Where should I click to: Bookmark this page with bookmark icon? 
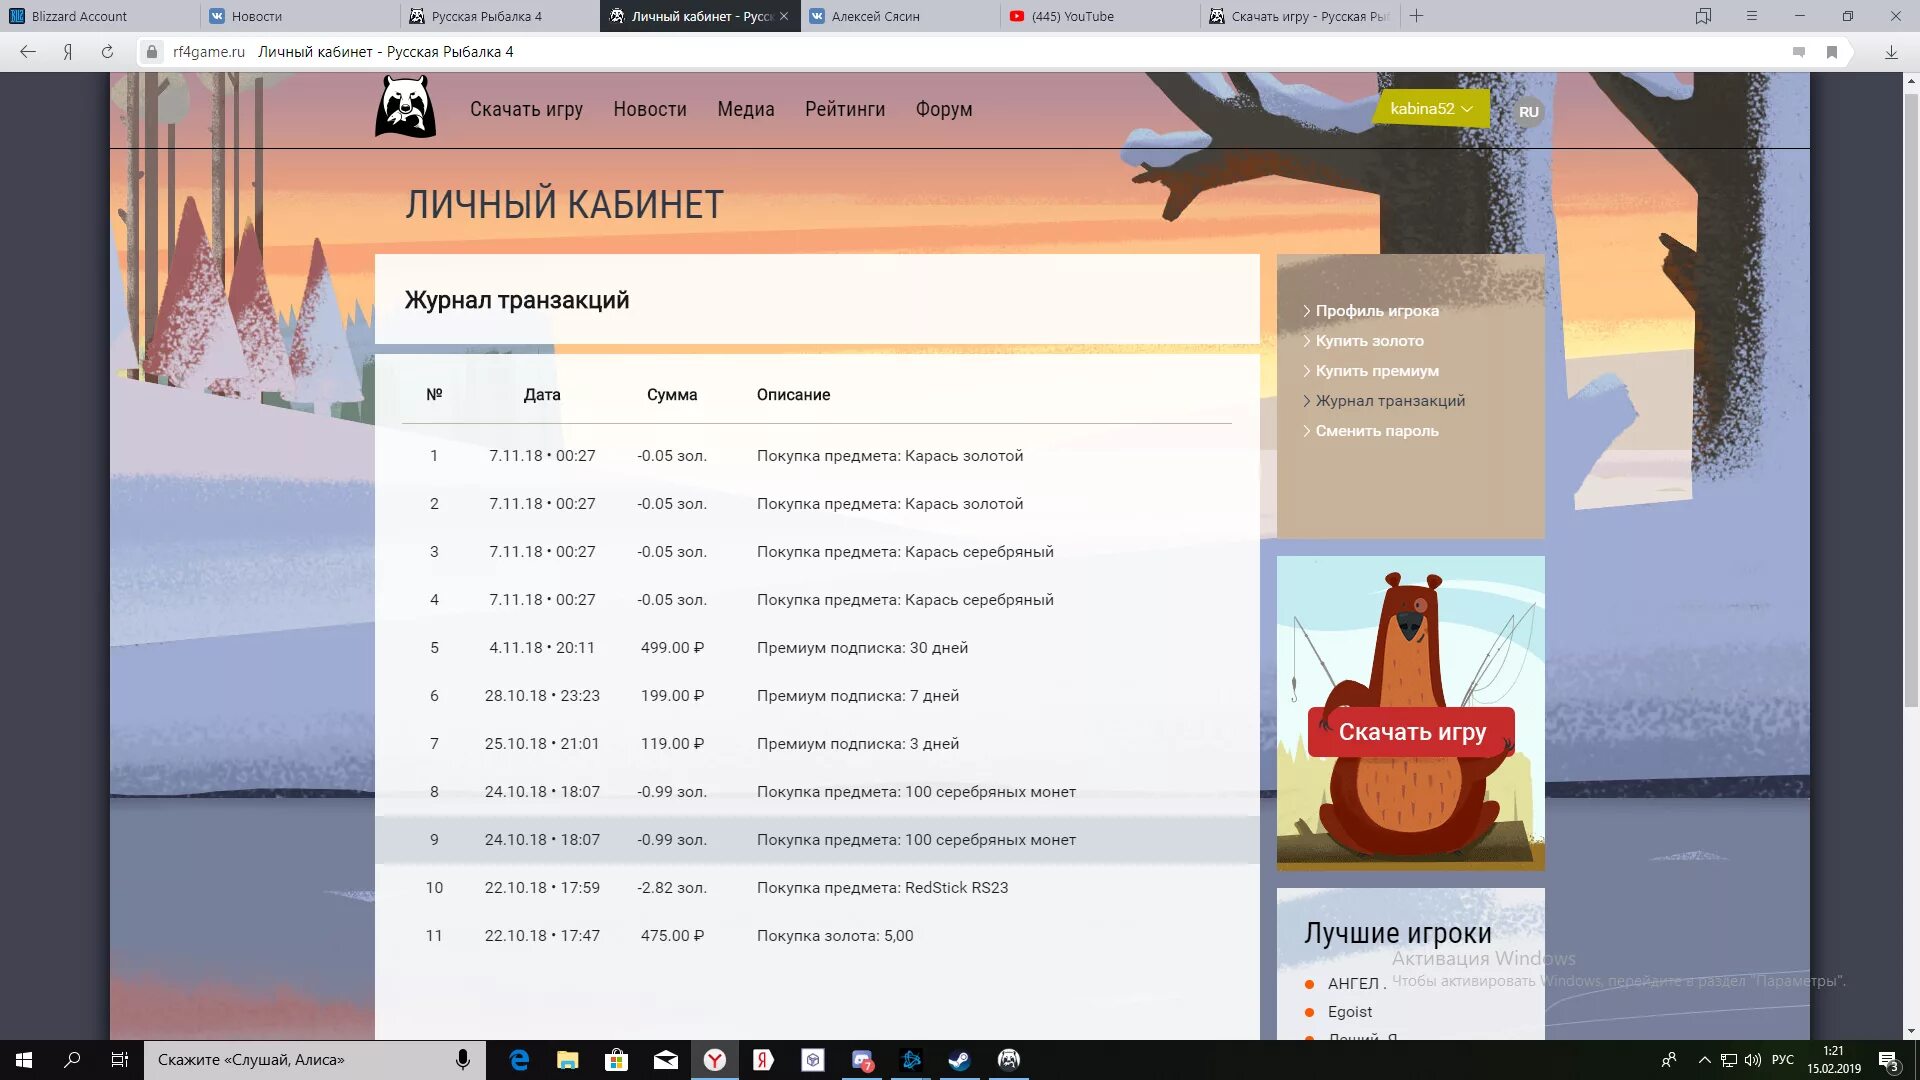pyautogui.click(x=1831, y=52)
